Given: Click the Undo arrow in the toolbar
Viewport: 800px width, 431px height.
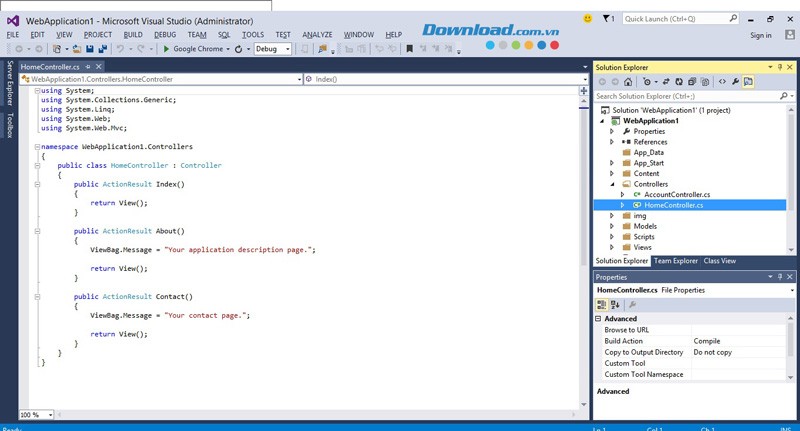Looking at the screenshot, I should click(120, 49).
